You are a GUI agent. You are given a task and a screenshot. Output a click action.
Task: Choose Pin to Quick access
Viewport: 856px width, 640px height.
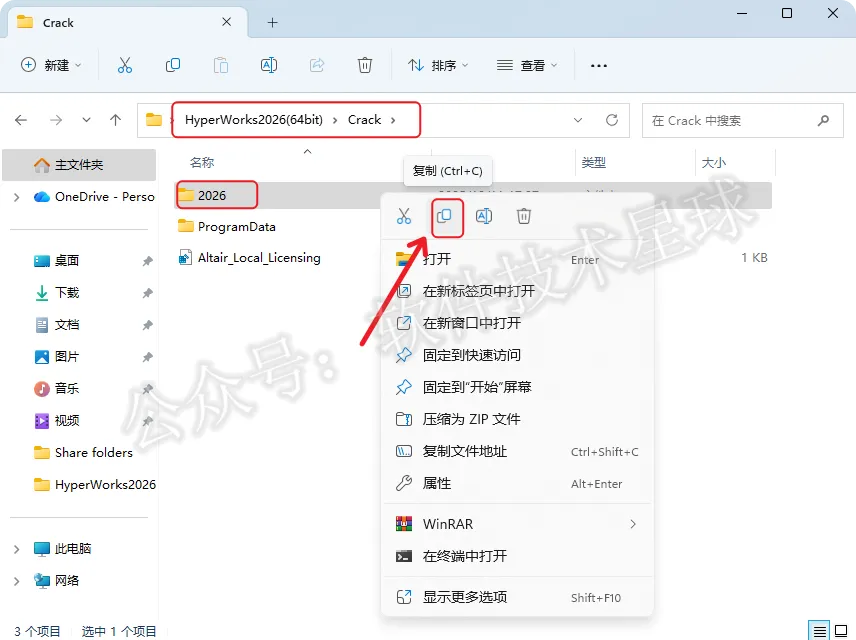517,355
